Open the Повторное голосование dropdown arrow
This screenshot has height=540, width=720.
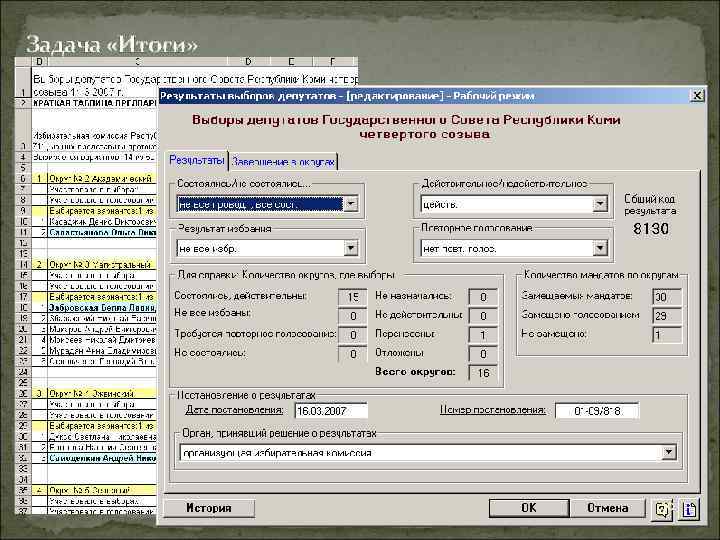(600, 248)
